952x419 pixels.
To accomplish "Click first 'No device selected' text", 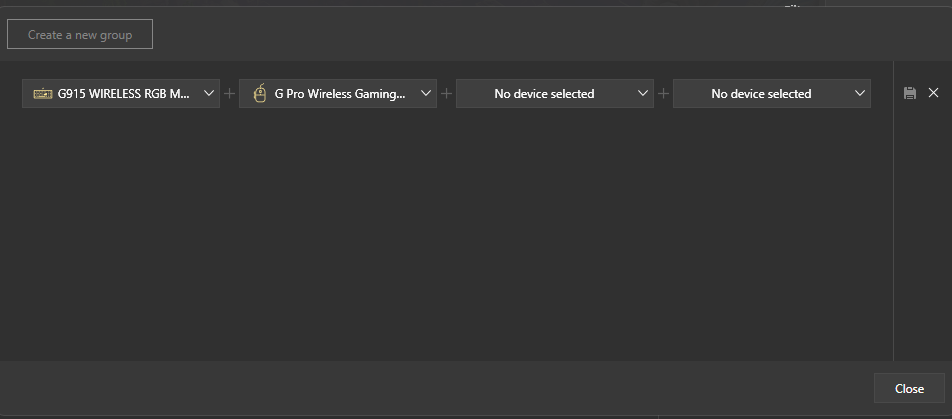I will (544, 94).
